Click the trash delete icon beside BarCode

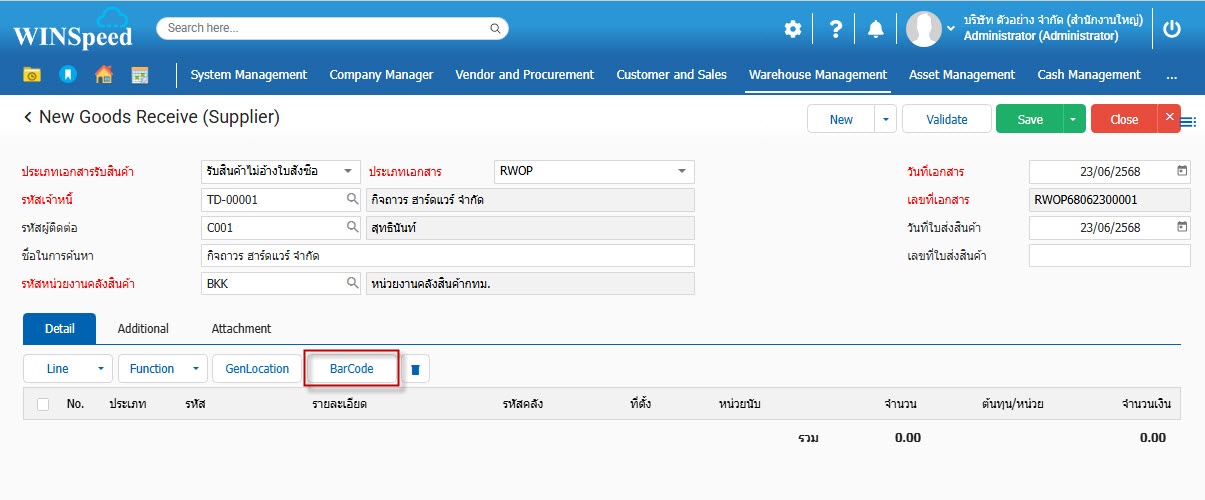pyautogui.click(x=416, y=369)
